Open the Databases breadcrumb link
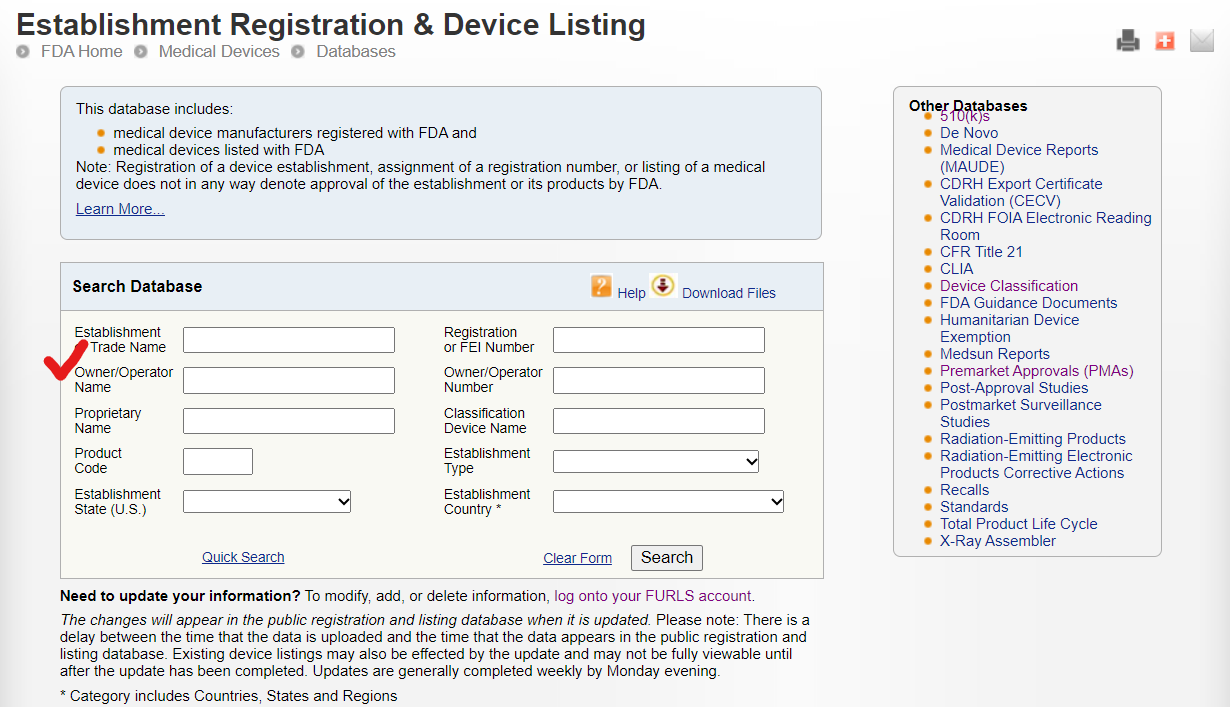 point(356,51)
